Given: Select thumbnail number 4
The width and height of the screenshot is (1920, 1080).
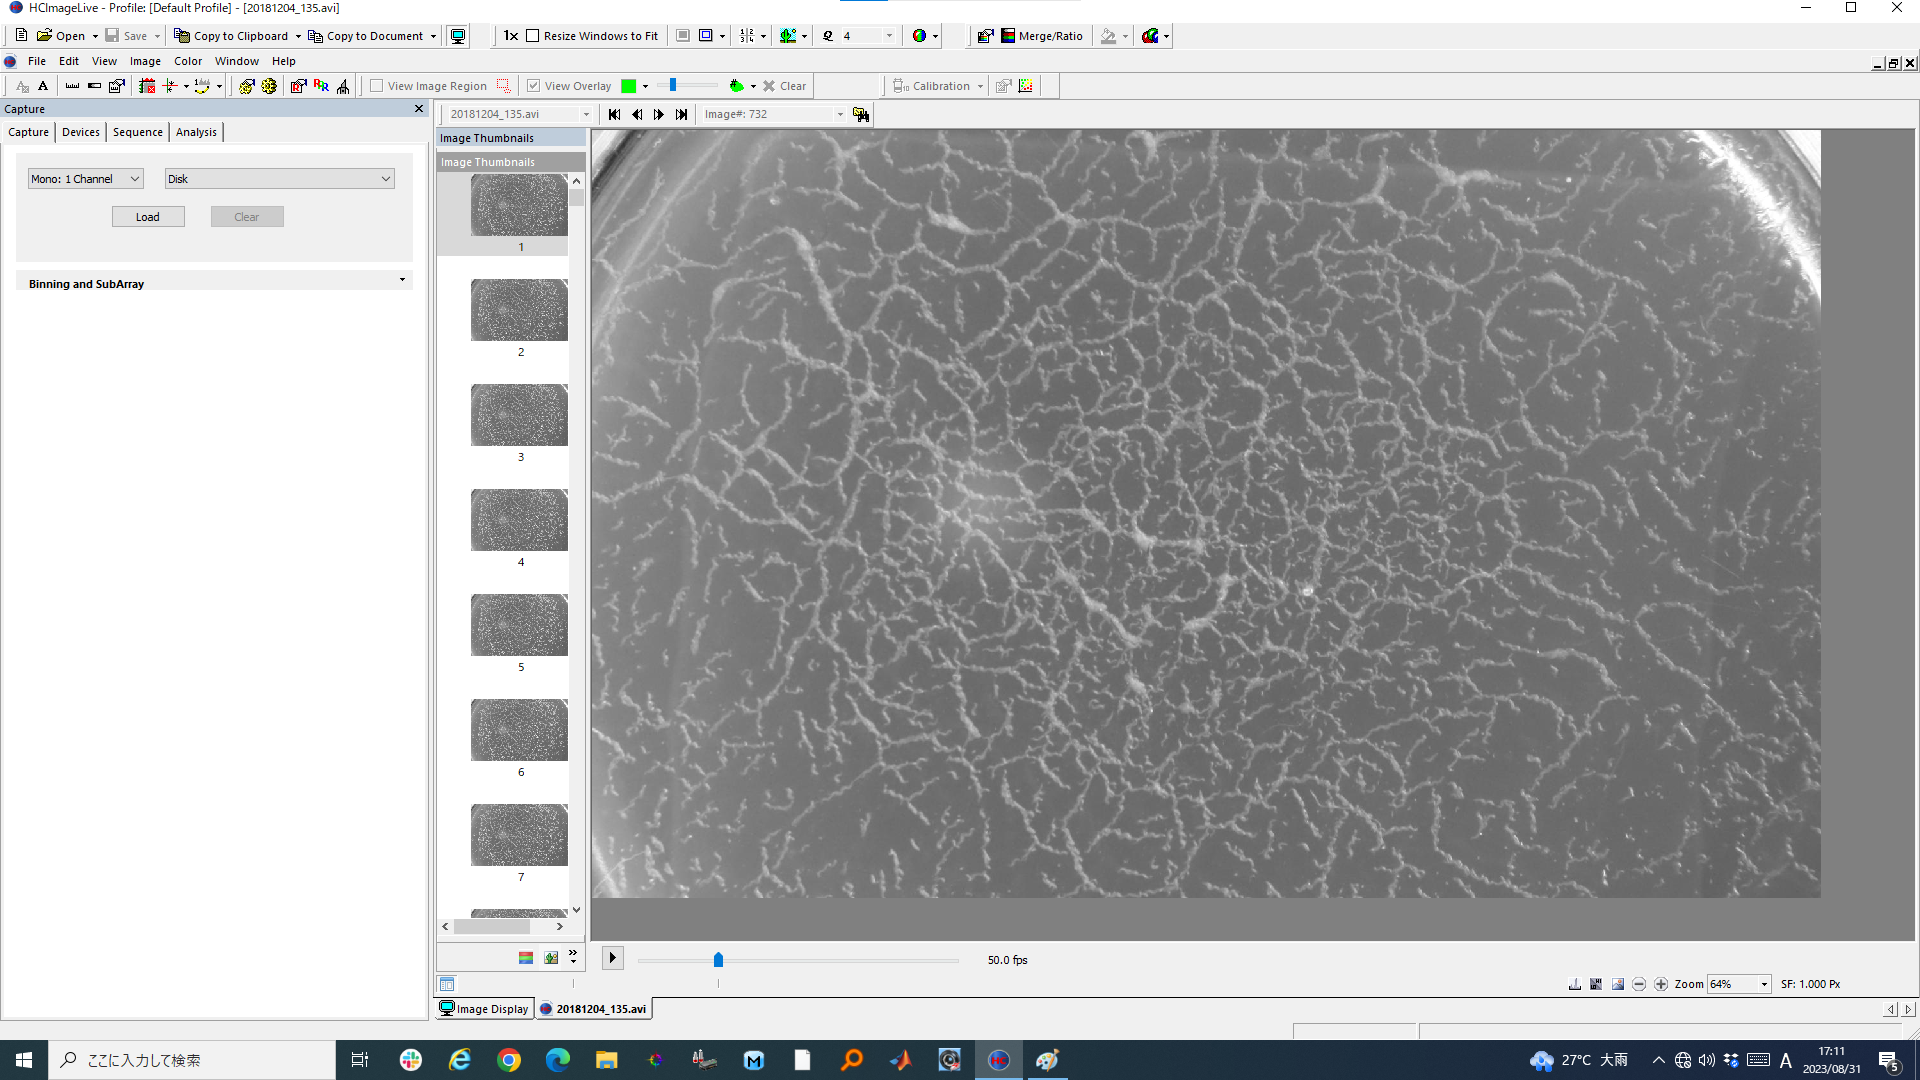Looking at the screenshot, I should (519, 520).
